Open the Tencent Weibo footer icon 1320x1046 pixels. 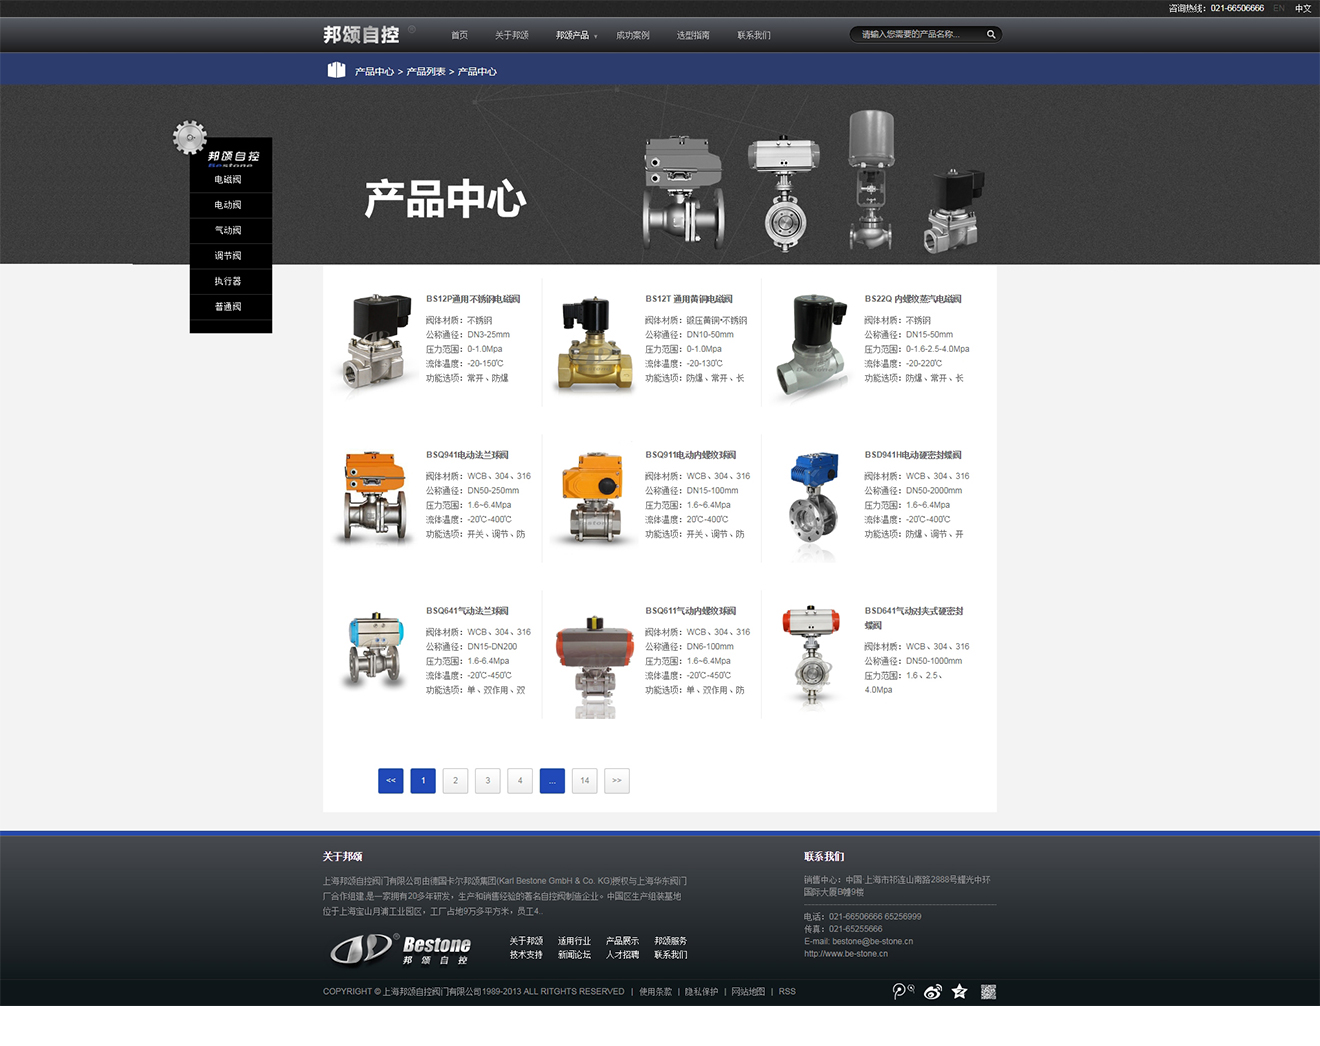click(x=902, y=991)
